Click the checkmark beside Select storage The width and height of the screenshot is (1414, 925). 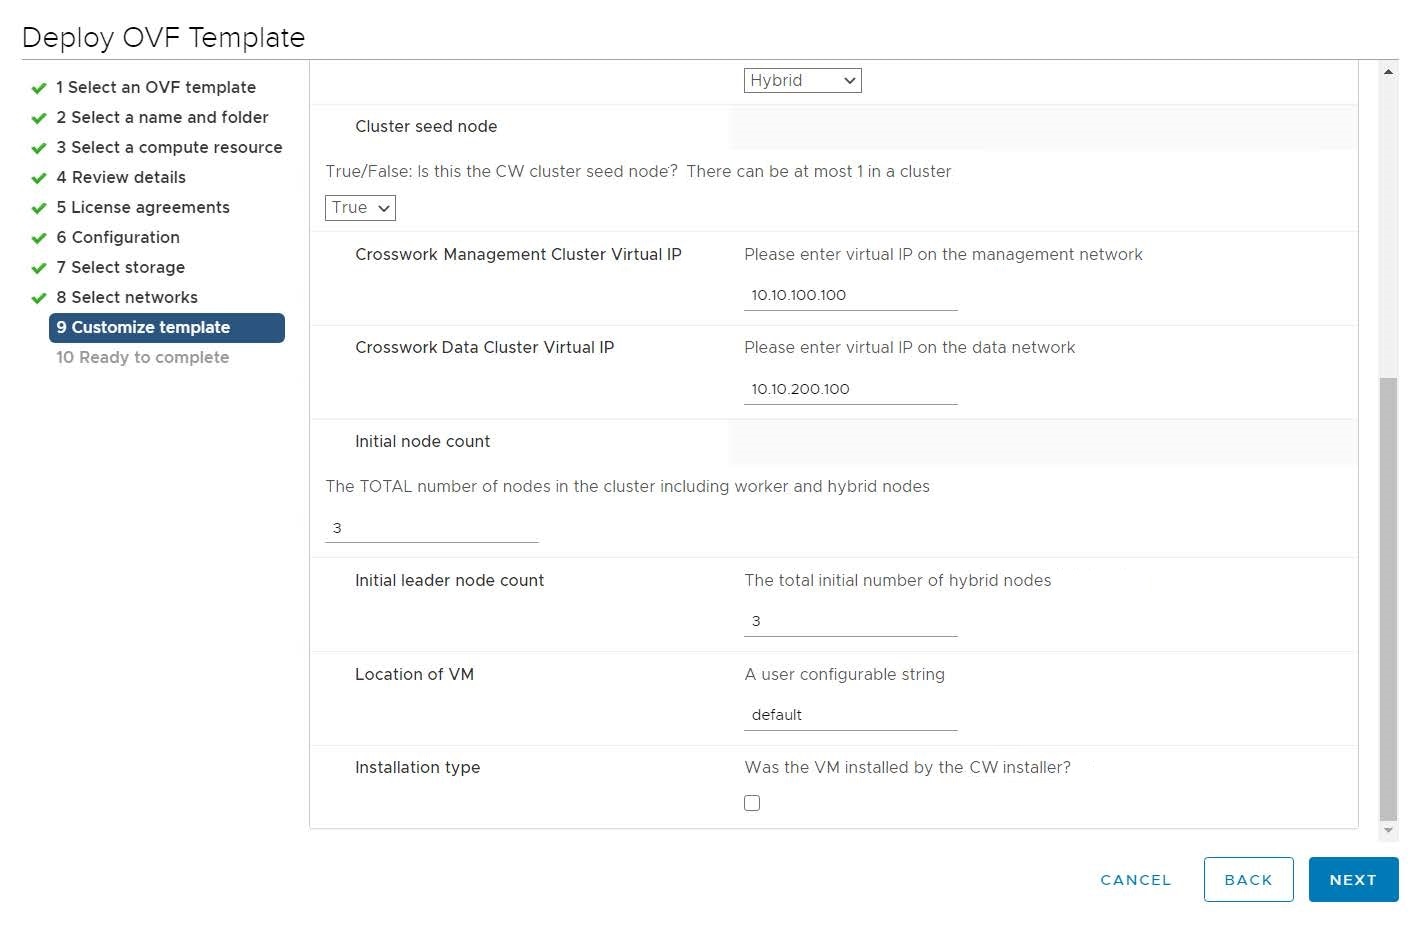point(39,268)
